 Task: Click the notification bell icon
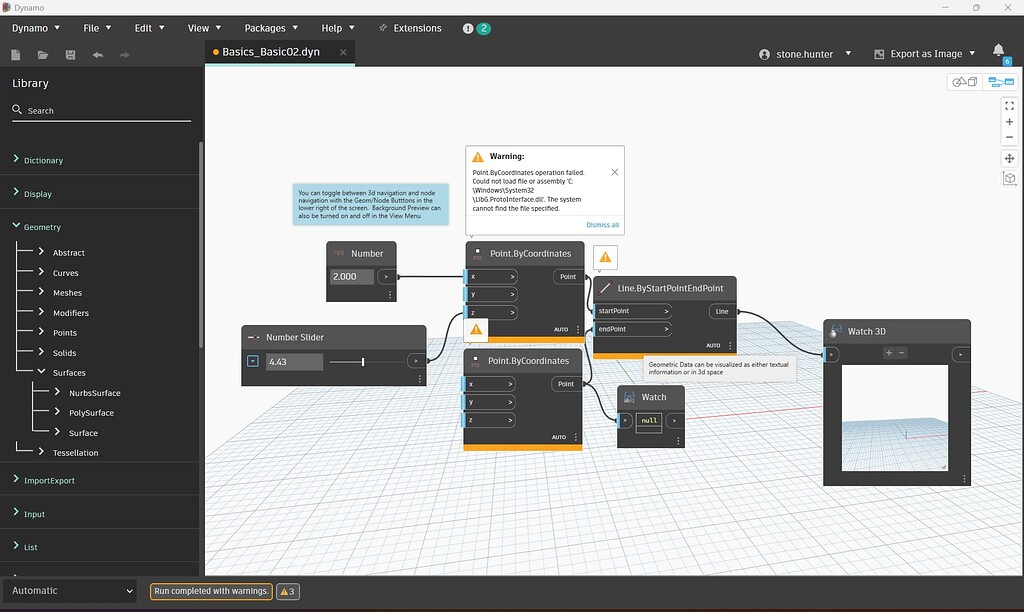999,48
